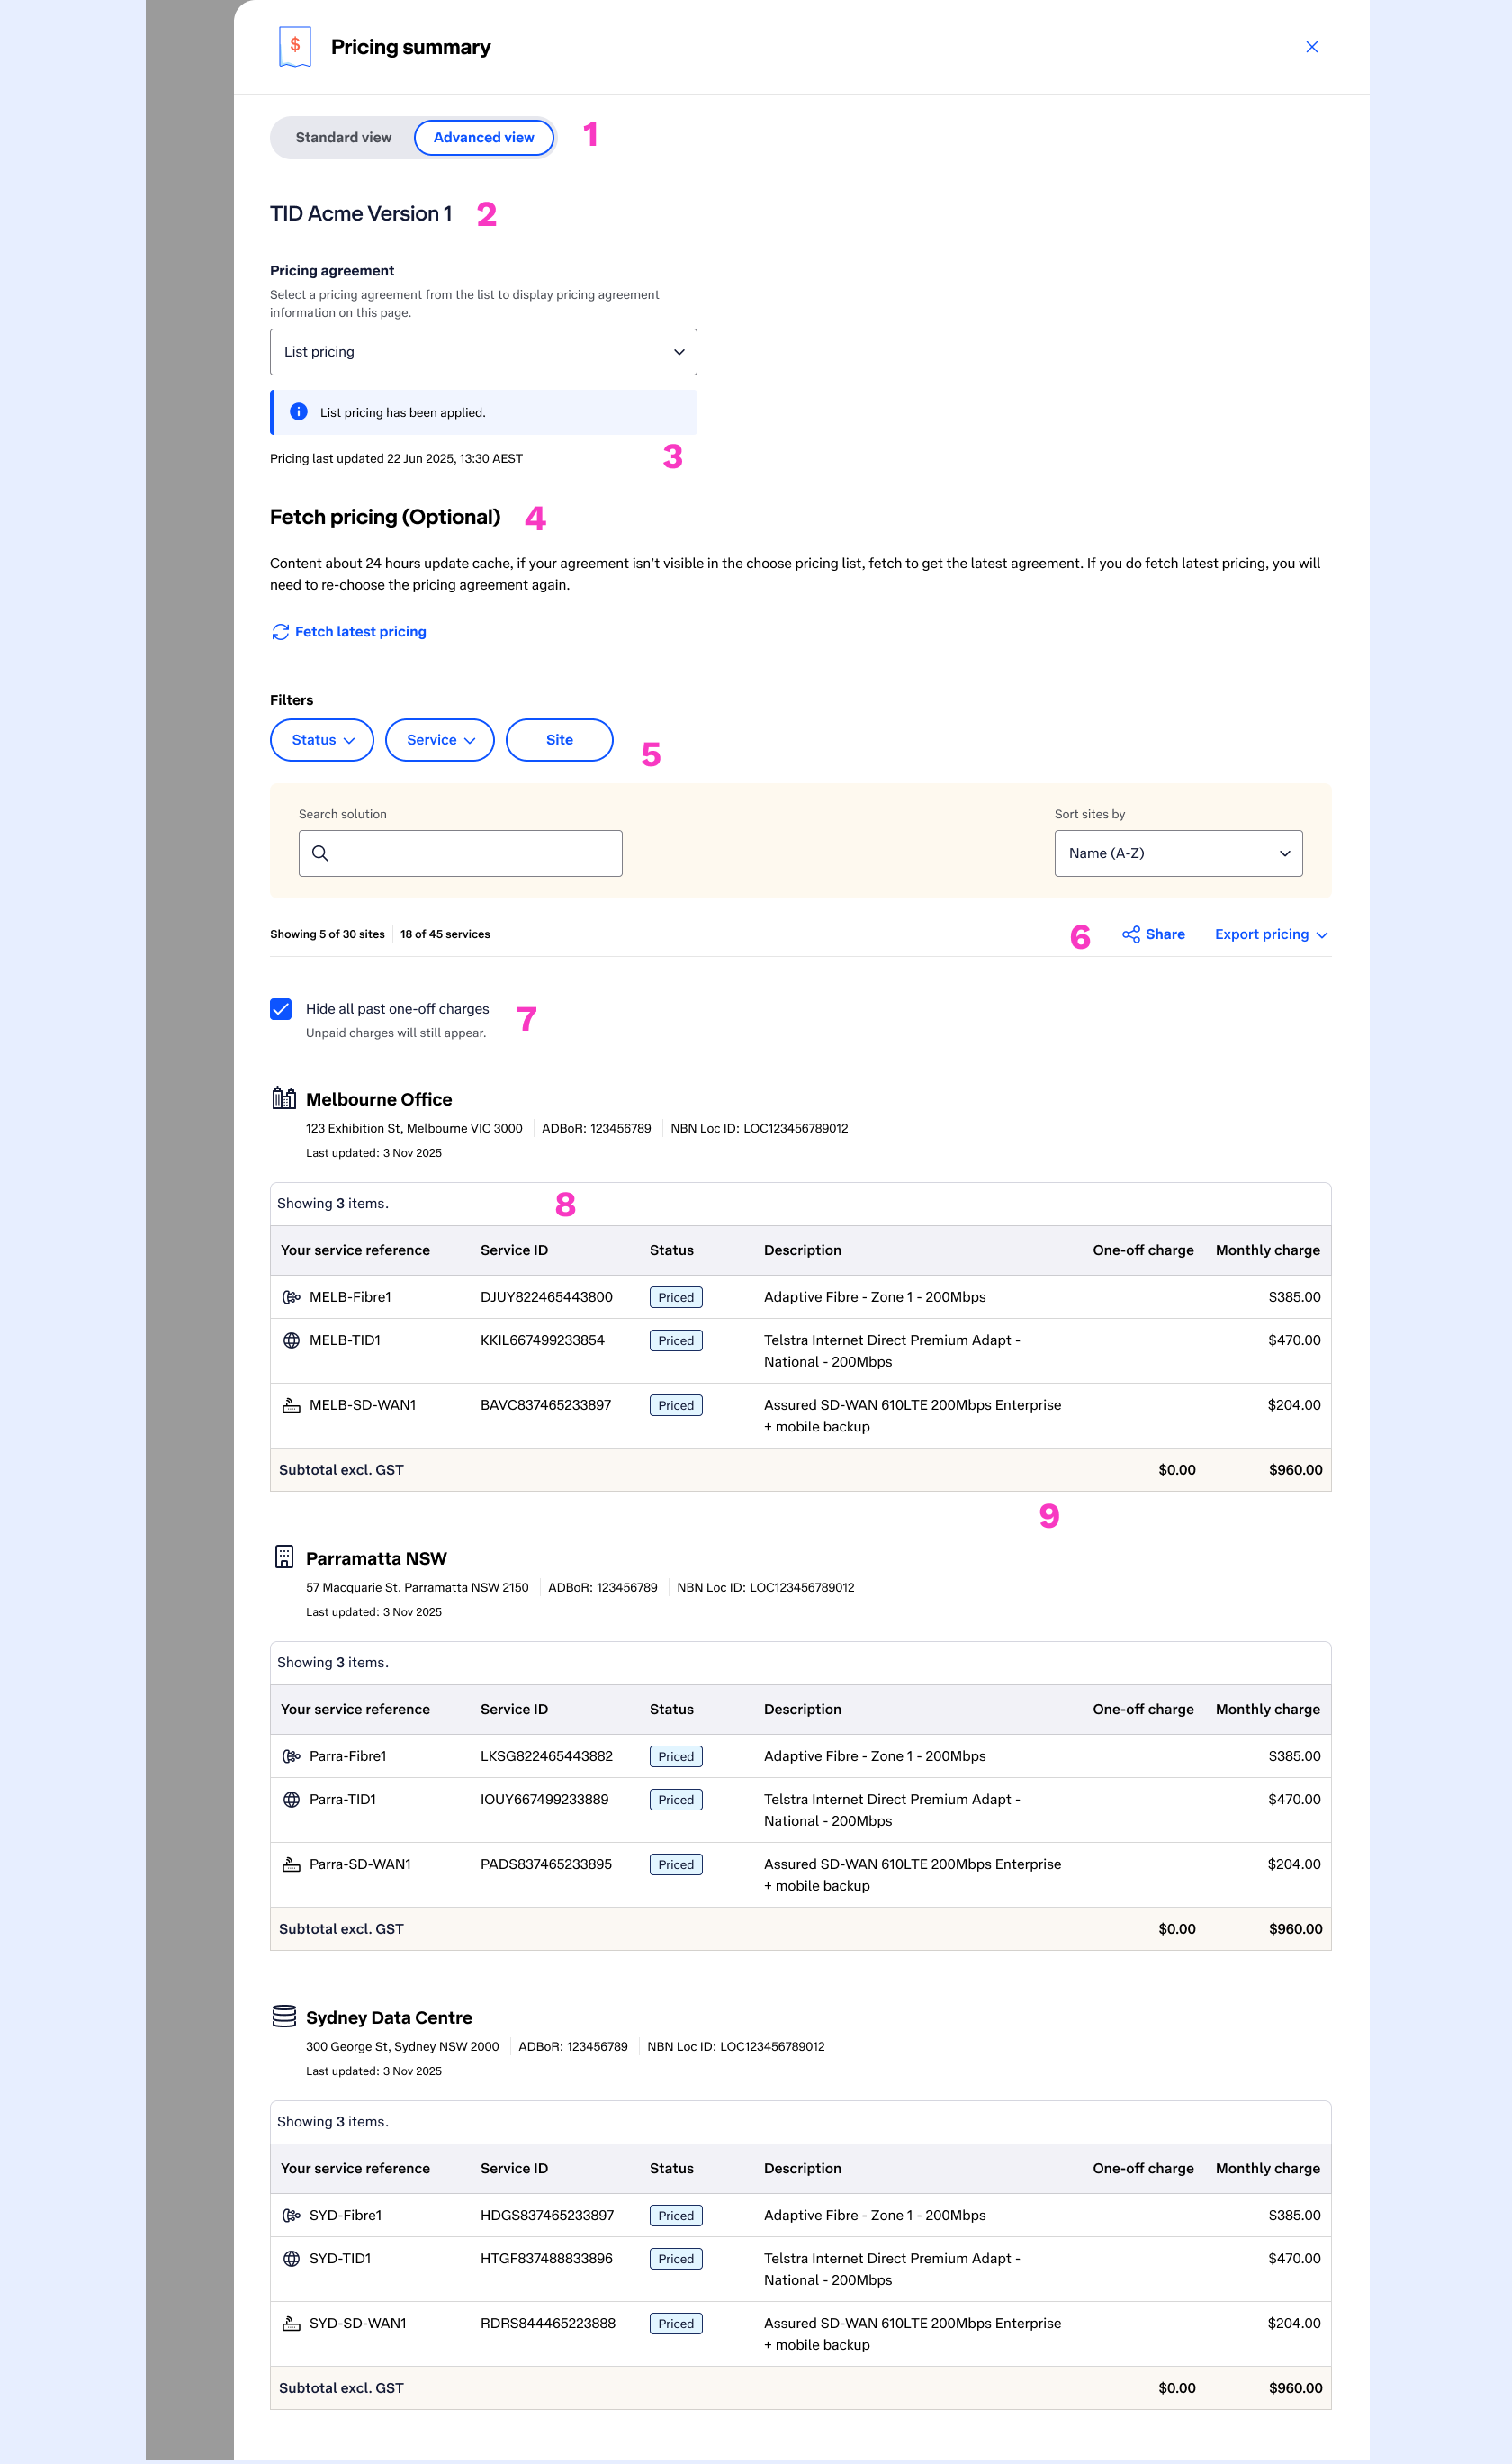This screenshot has width=1512, height=2464.
Task: Click the SYD-Fibre1 service reference
Action: [345, 2215]
